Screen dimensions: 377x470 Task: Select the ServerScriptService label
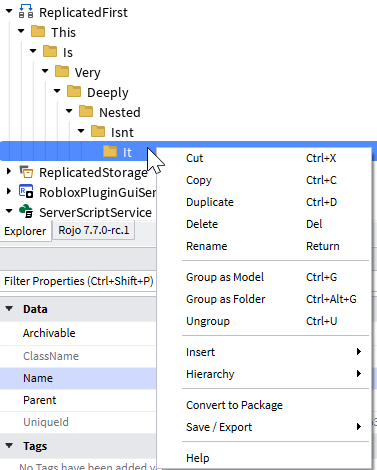coord(95,213)
